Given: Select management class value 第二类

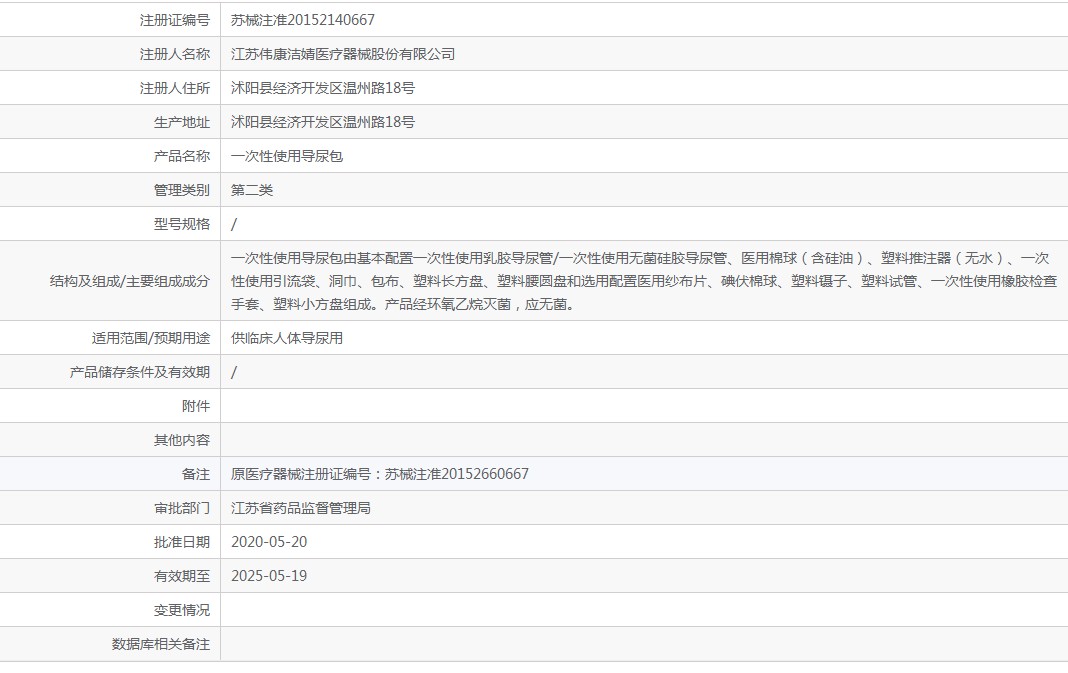Looking at the screenshot, I should 251,190.
